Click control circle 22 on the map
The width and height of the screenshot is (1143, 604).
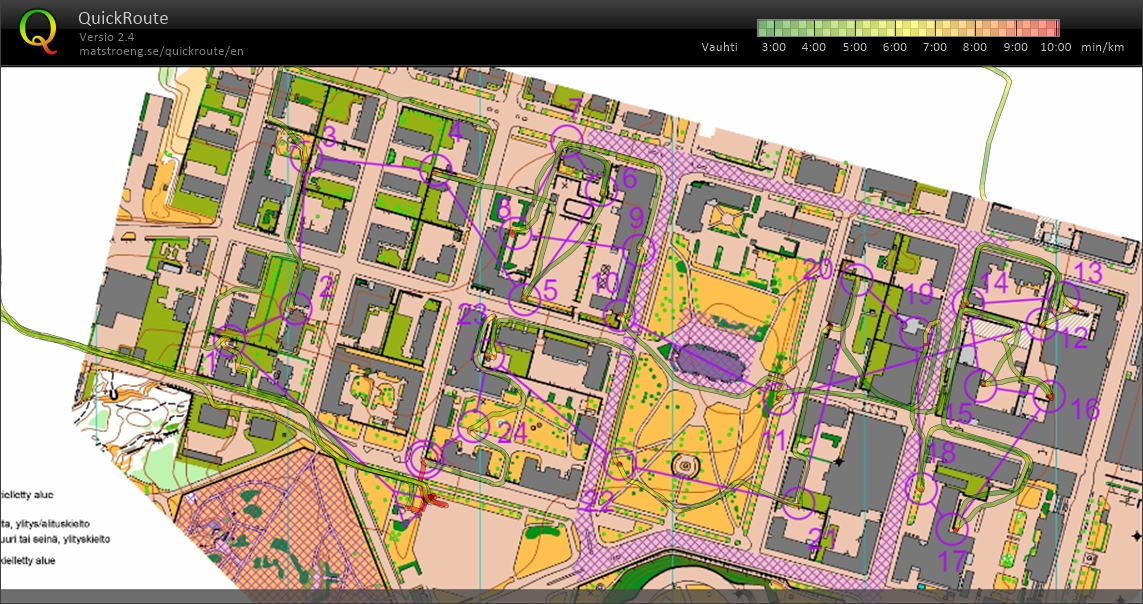point(621,465)
